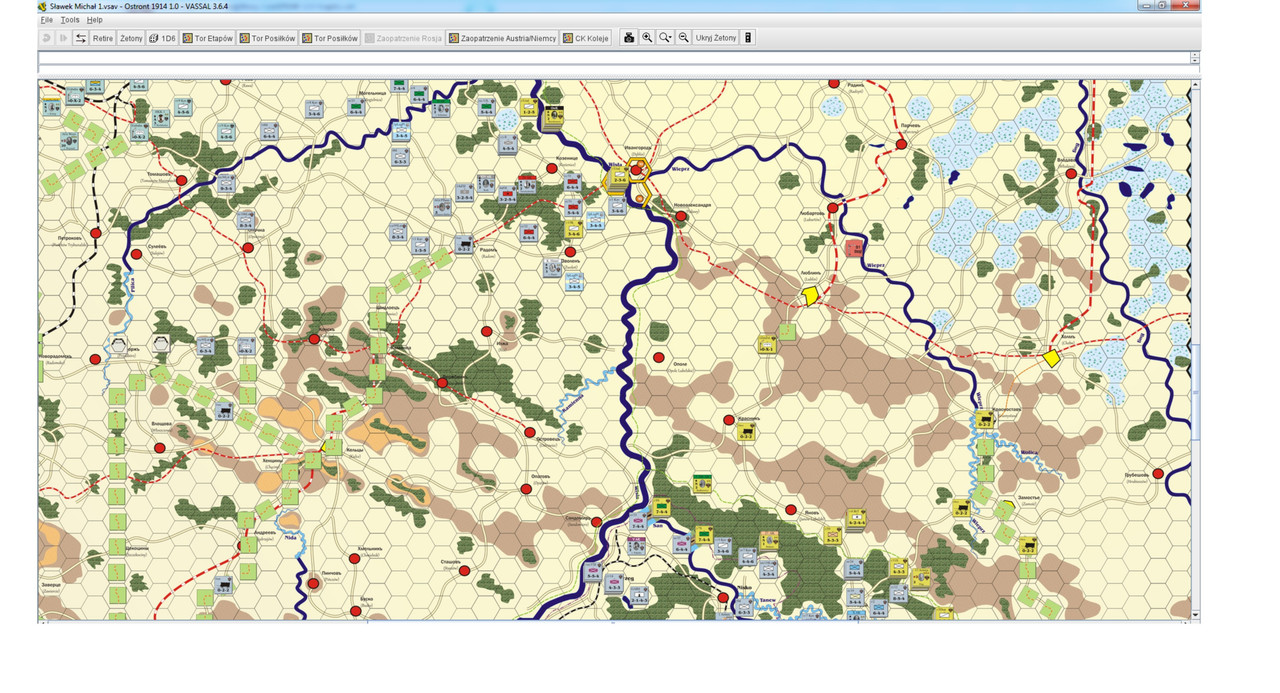Open the zoom level dropdown magnifier
This screenshot has width=1280, height=693.
(665, 38)
